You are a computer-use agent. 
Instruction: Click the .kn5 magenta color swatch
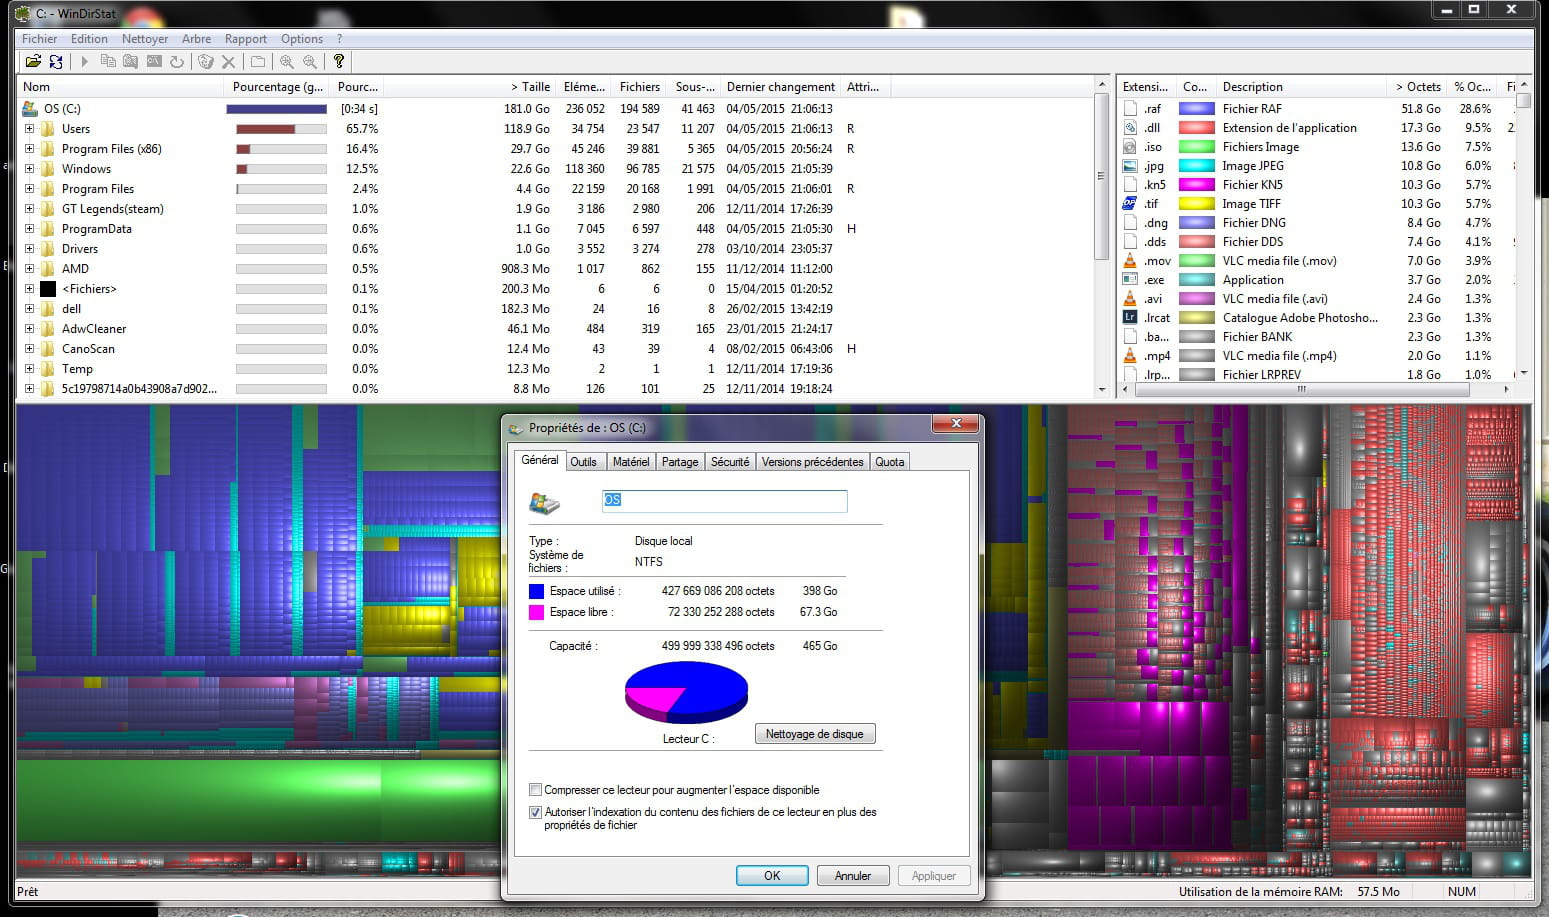coord(1196,185)
